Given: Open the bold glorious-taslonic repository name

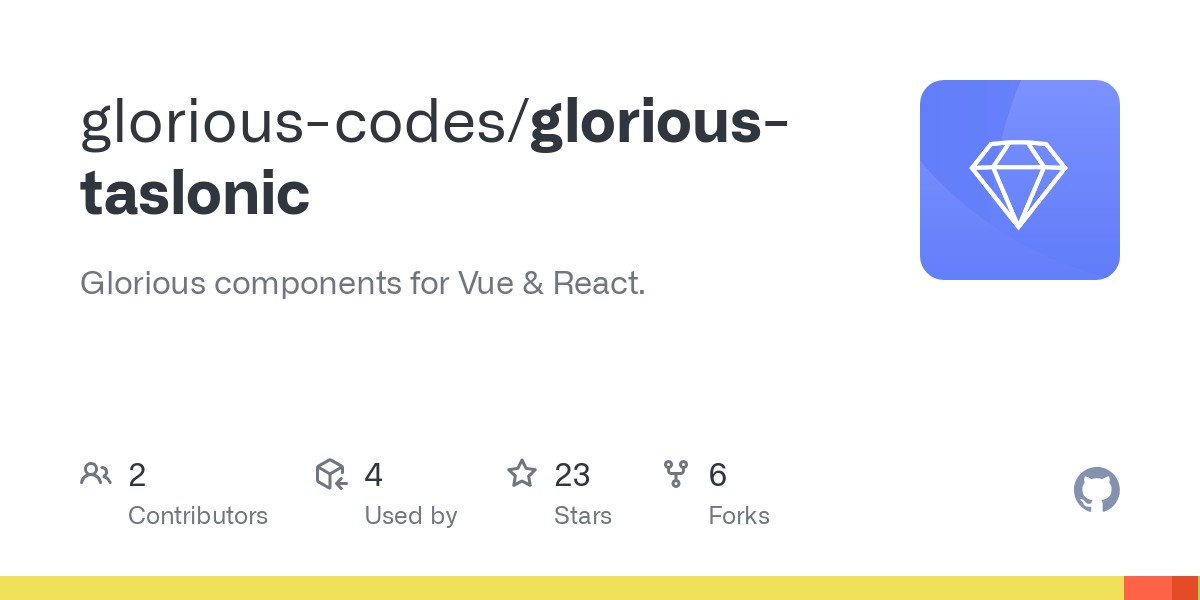Looking at the screenshot, I should [195, 192].
